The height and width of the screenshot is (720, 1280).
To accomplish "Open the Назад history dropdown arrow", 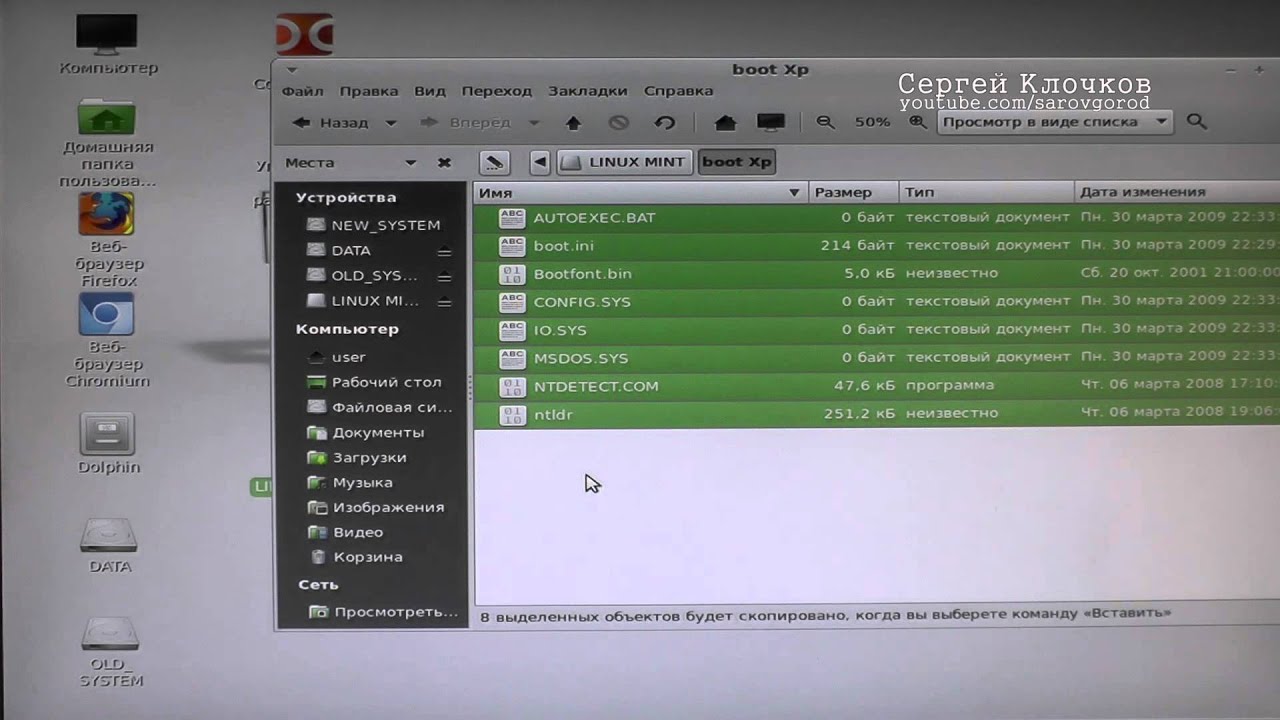I will 391,123.
